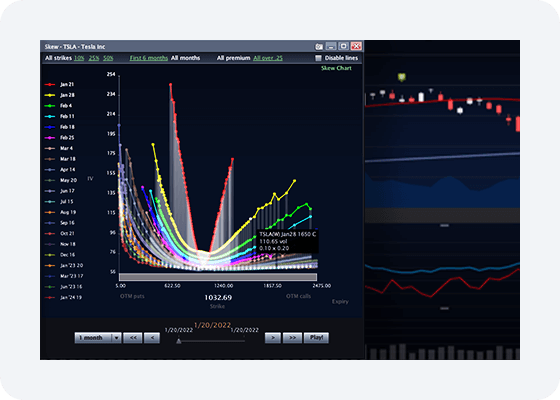Select the Dec 16 legend entry
The width and height of the screenshot is (560, 400).
tap(60, 255)
